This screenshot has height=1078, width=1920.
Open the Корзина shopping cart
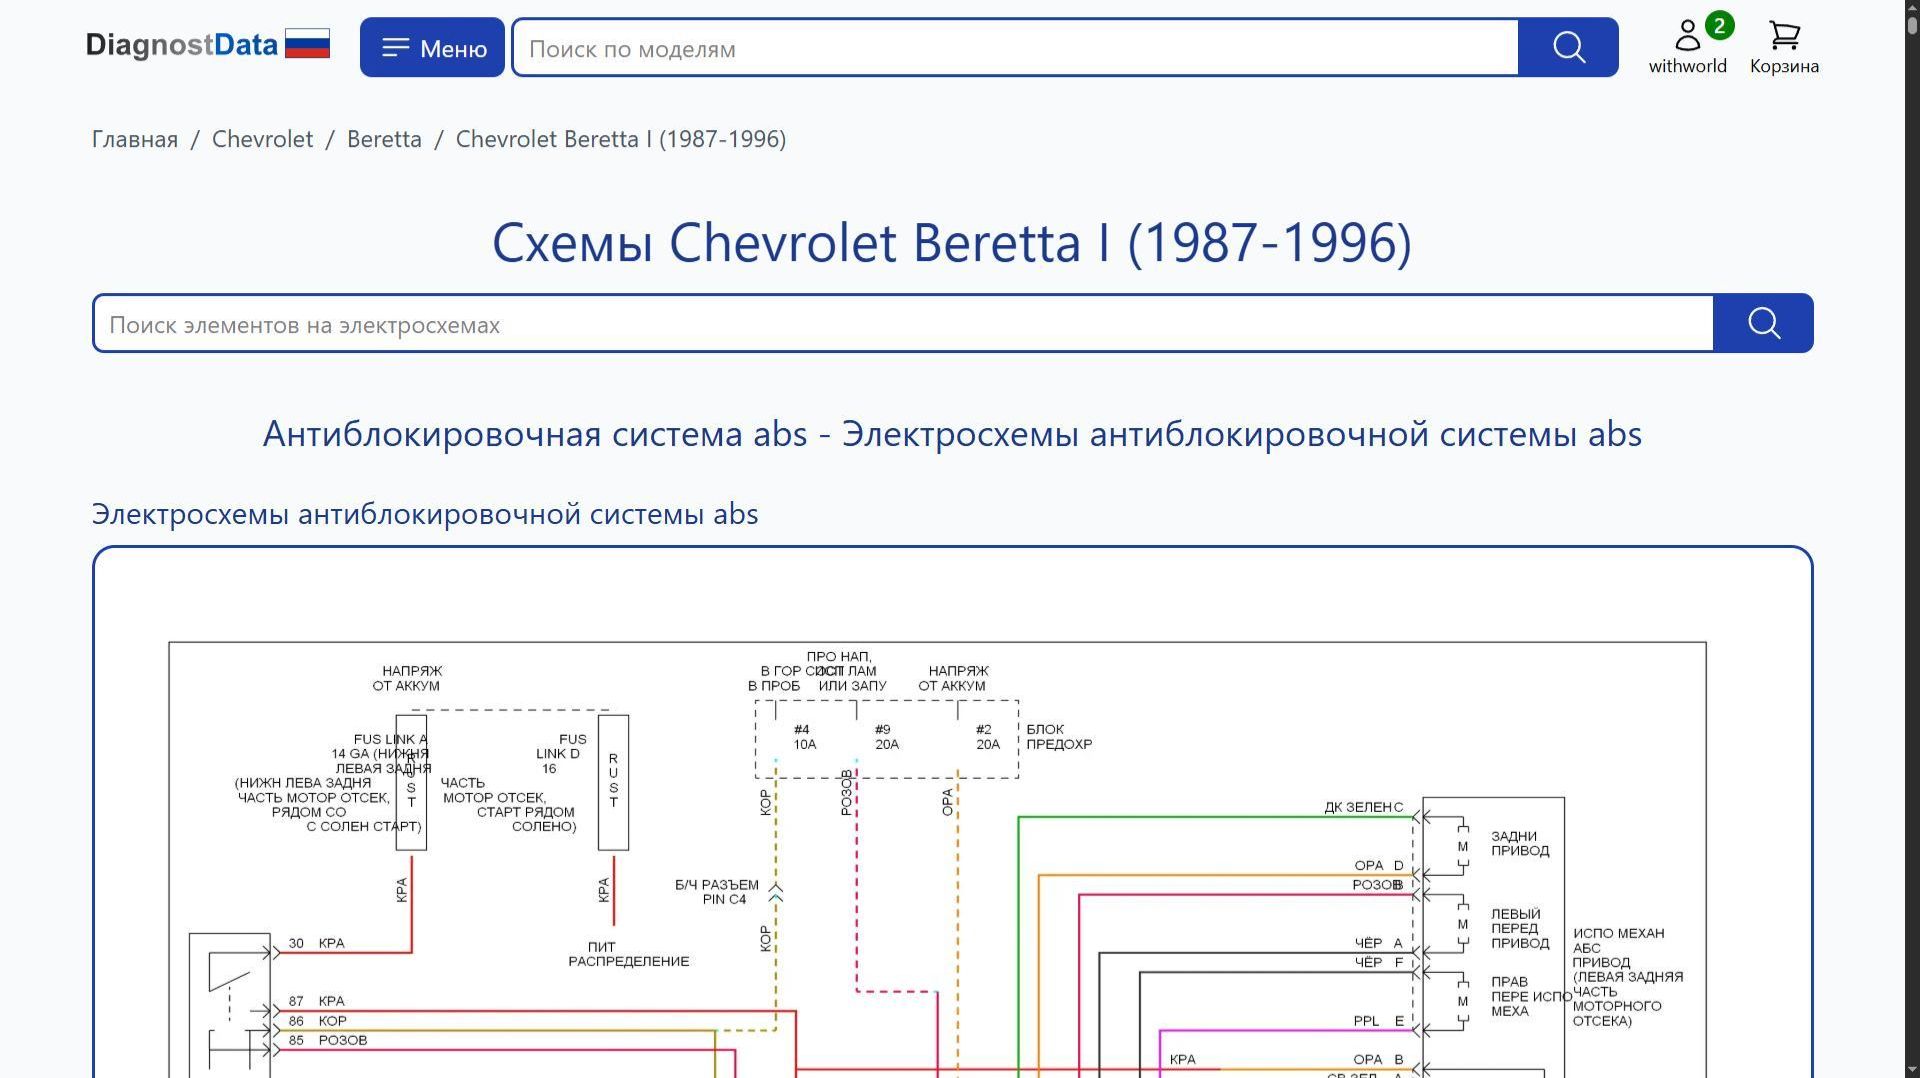[1784, 47]
